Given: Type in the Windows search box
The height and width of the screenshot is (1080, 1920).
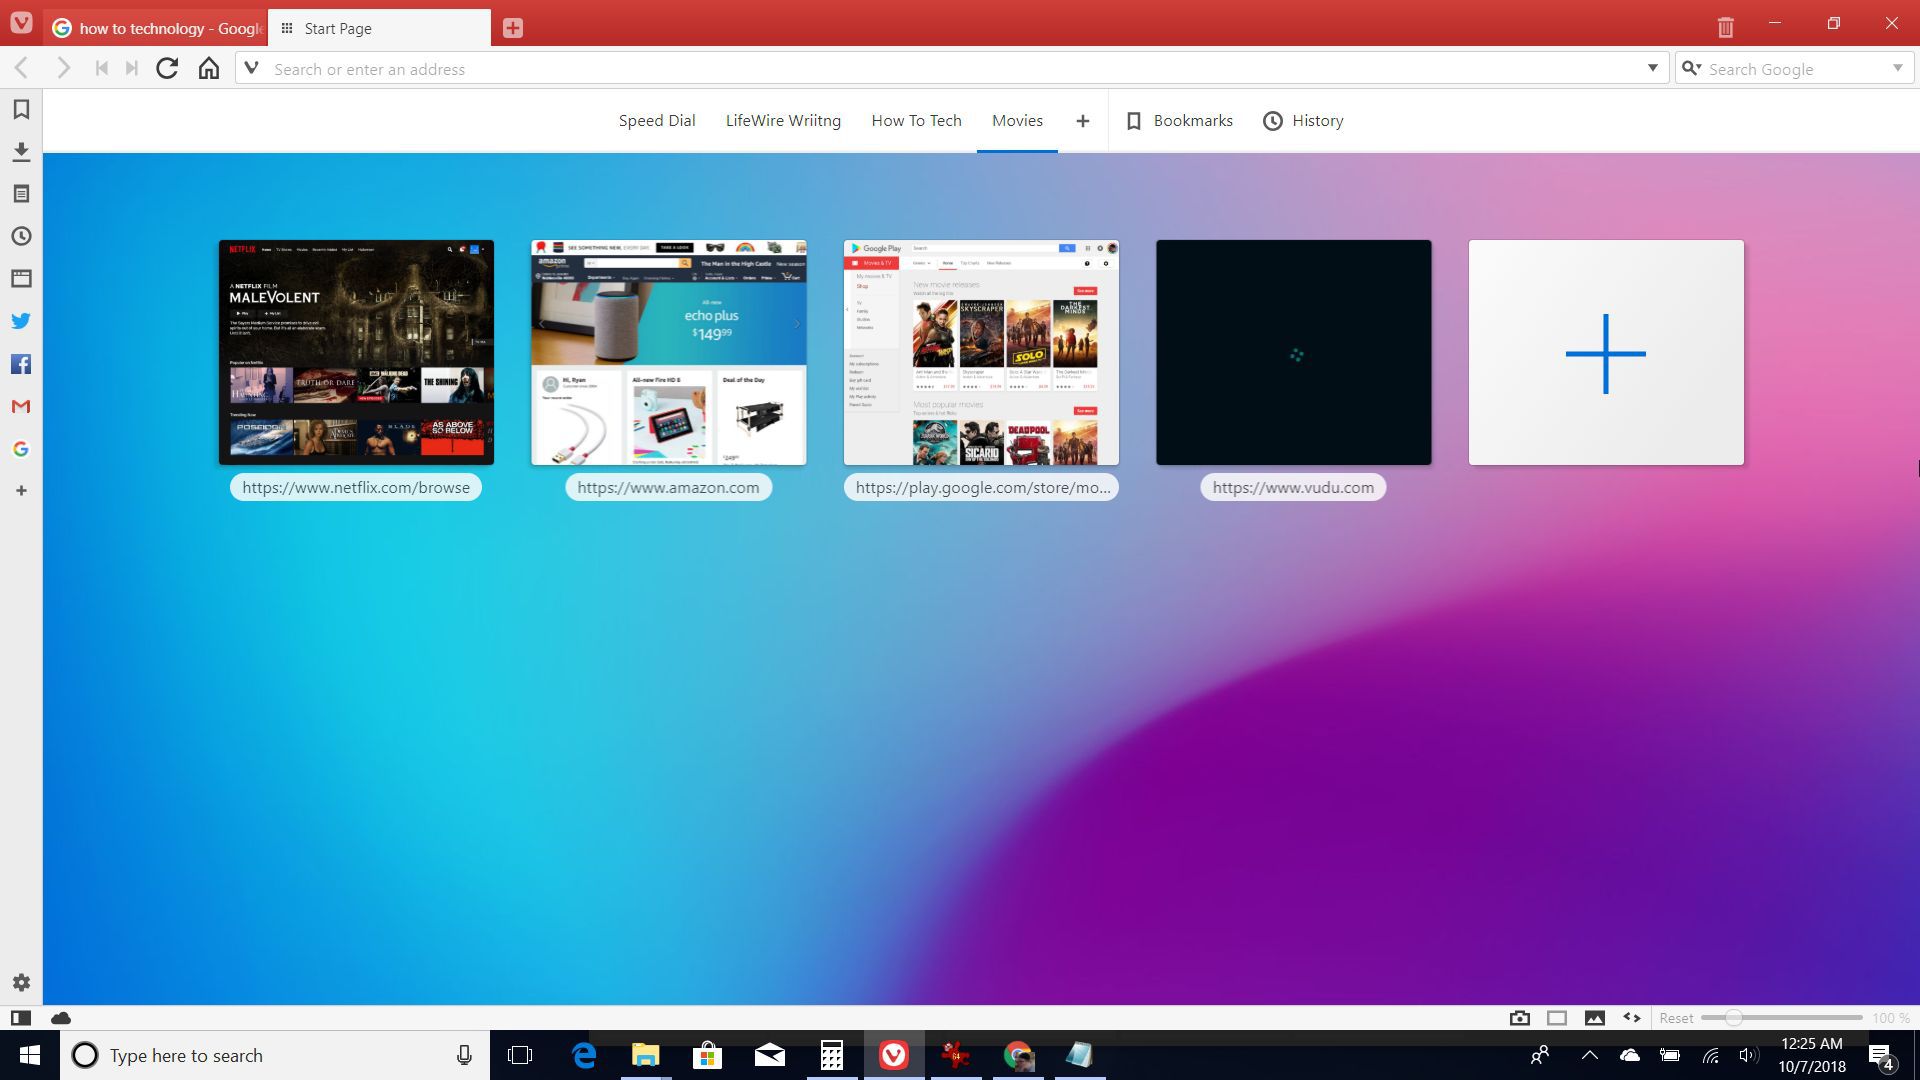Looking at the screenshot, I should point(275,1055).
